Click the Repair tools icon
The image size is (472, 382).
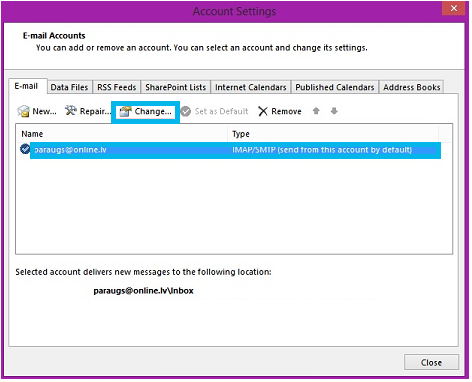coord(71,111)
